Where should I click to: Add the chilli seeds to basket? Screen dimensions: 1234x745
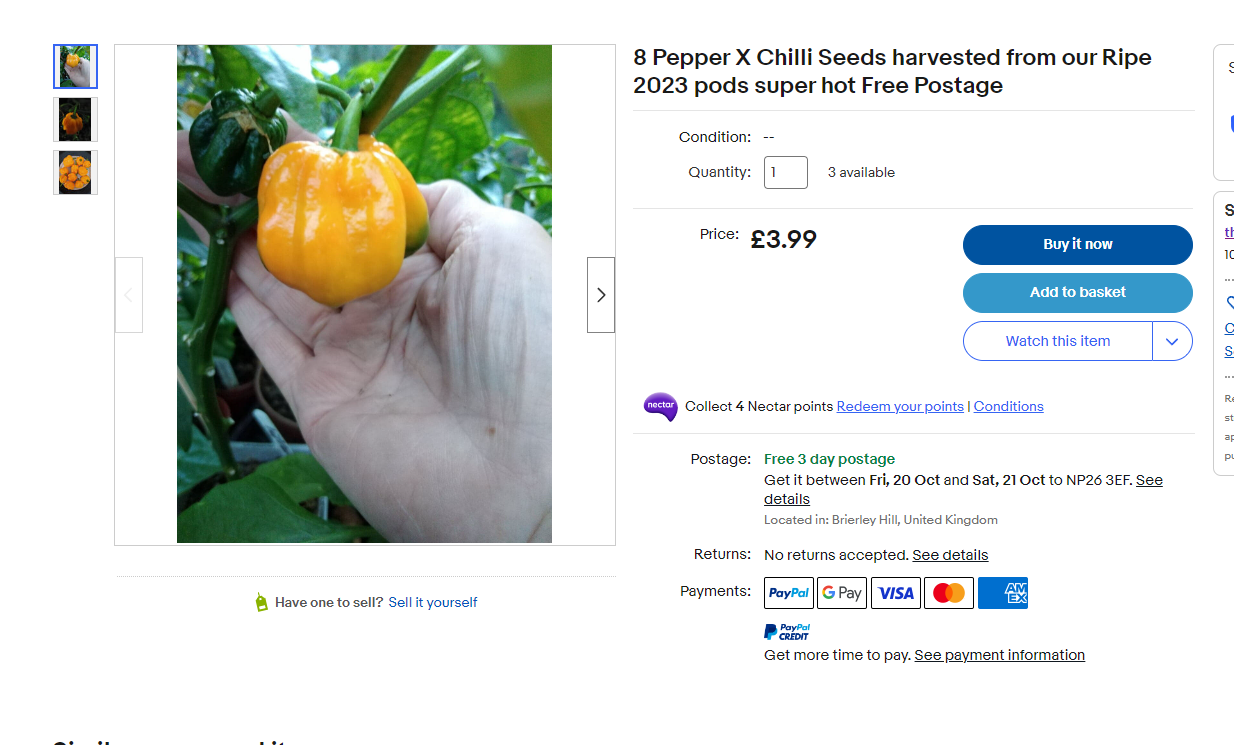(1077, 292)
